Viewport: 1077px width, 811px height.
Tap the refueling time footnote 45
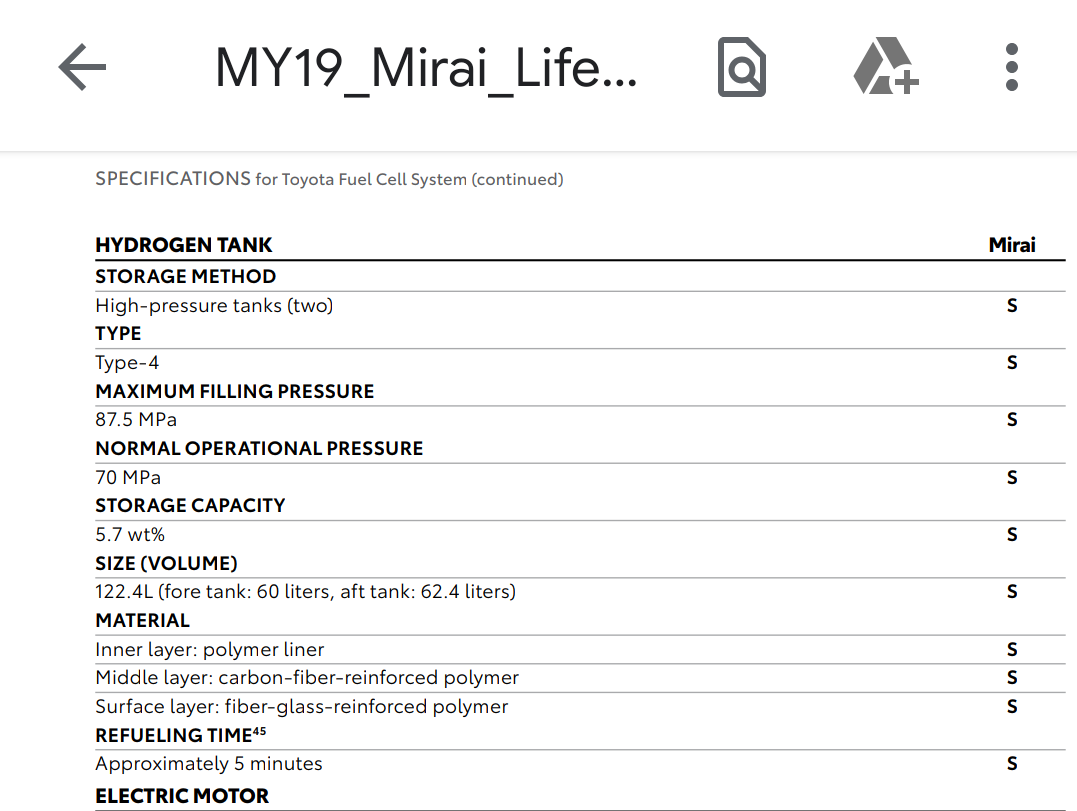pos(259,730)
